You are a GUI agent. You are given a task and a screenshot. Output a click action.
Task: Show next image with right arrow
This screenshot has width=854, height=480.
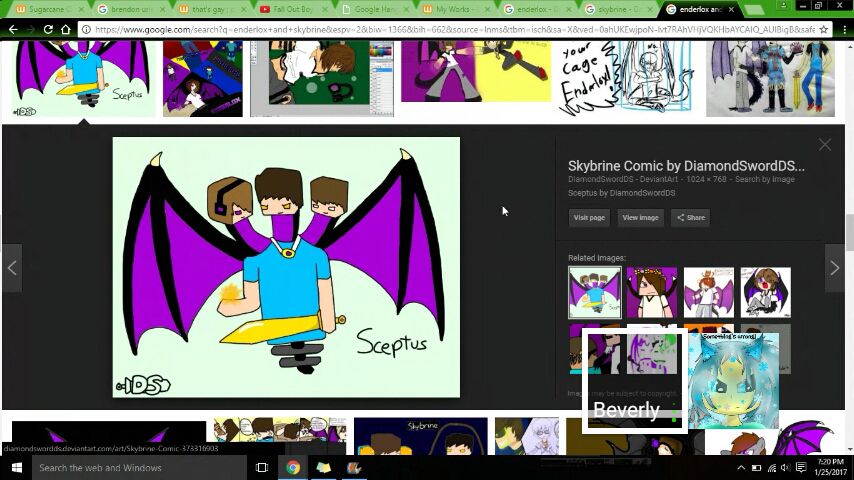coord(834,268)
